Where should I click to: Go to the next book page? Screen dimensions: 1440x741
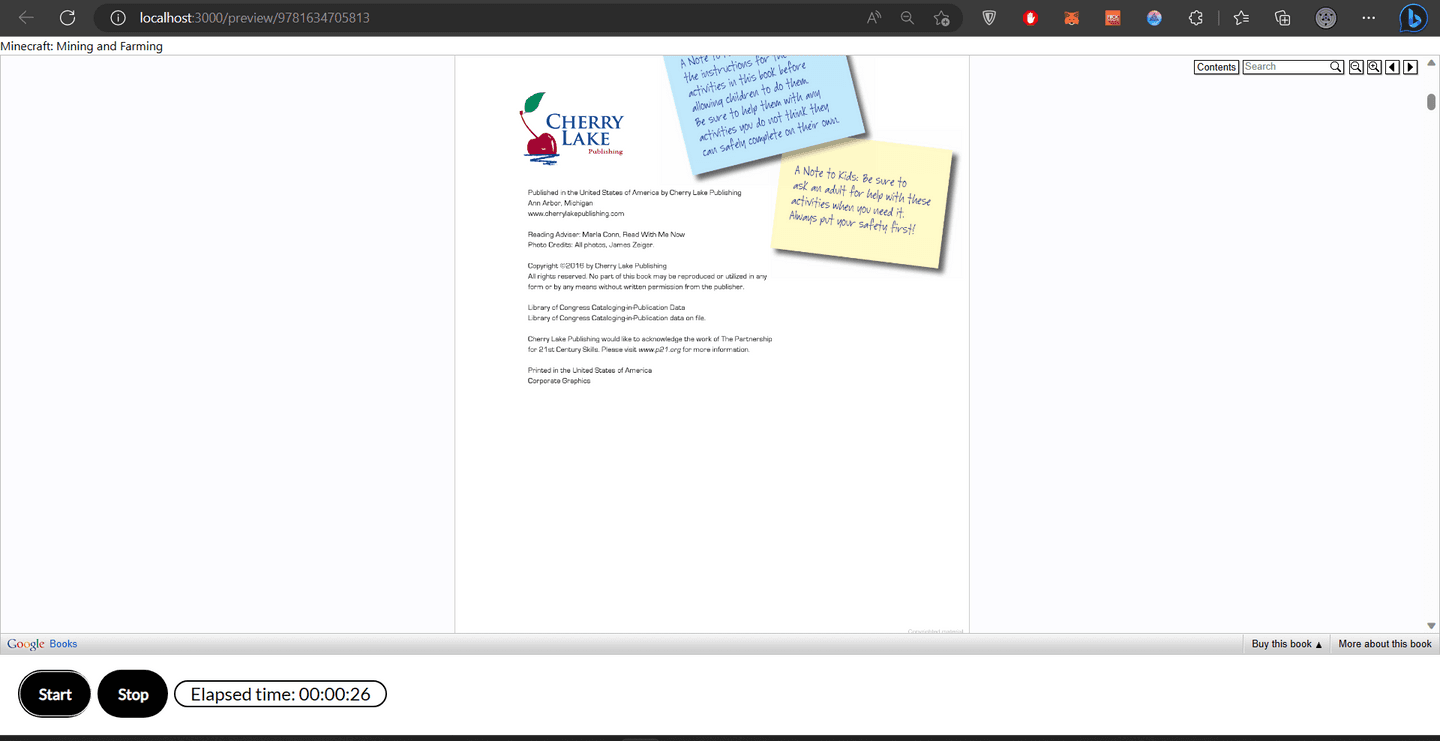(x=1410, y=67)
